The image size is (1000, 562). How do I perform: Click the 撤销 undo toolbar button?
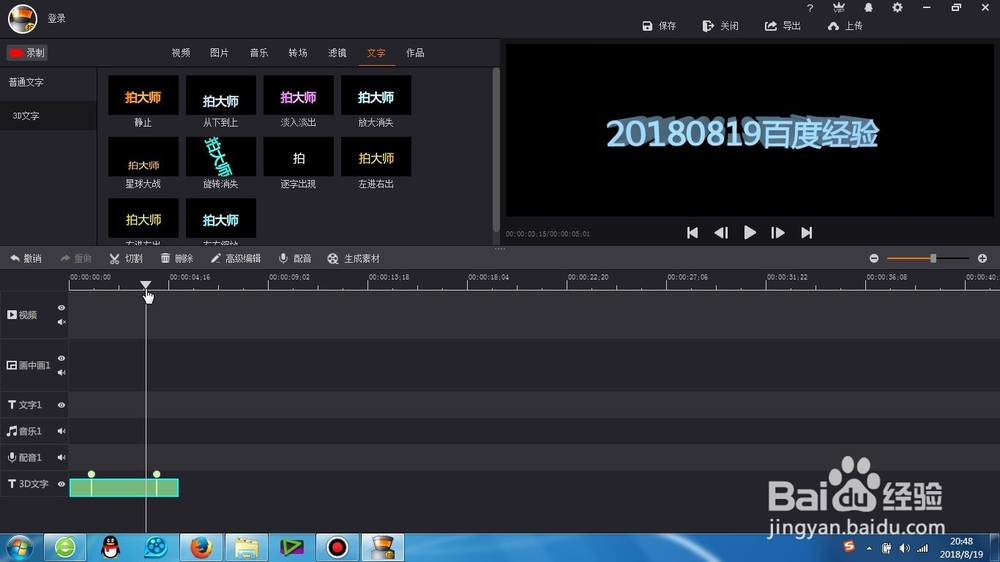coord(26,258)
